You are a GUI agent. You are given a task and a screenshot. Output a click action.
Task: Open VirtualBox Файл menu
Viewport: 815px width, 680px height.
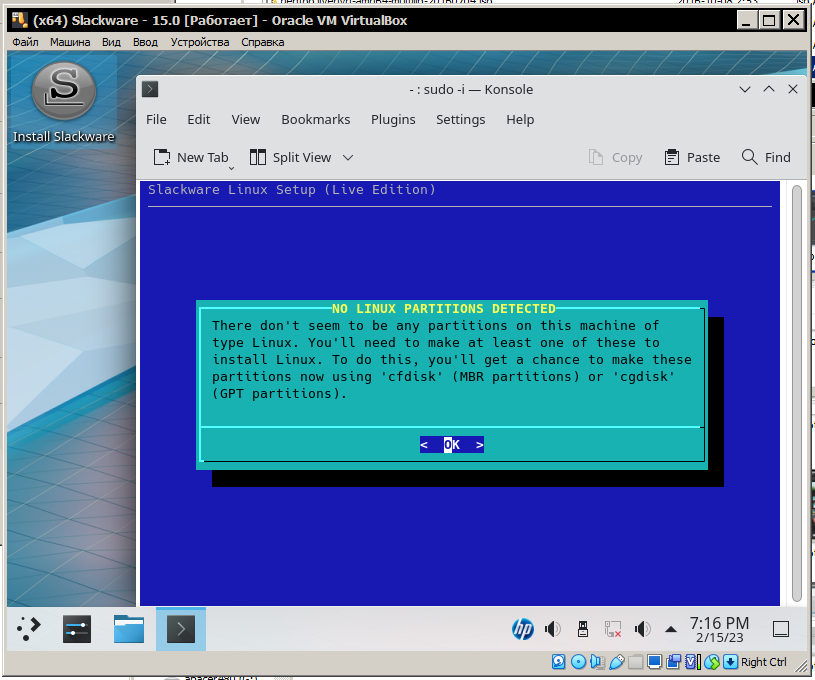coord(25,42)
